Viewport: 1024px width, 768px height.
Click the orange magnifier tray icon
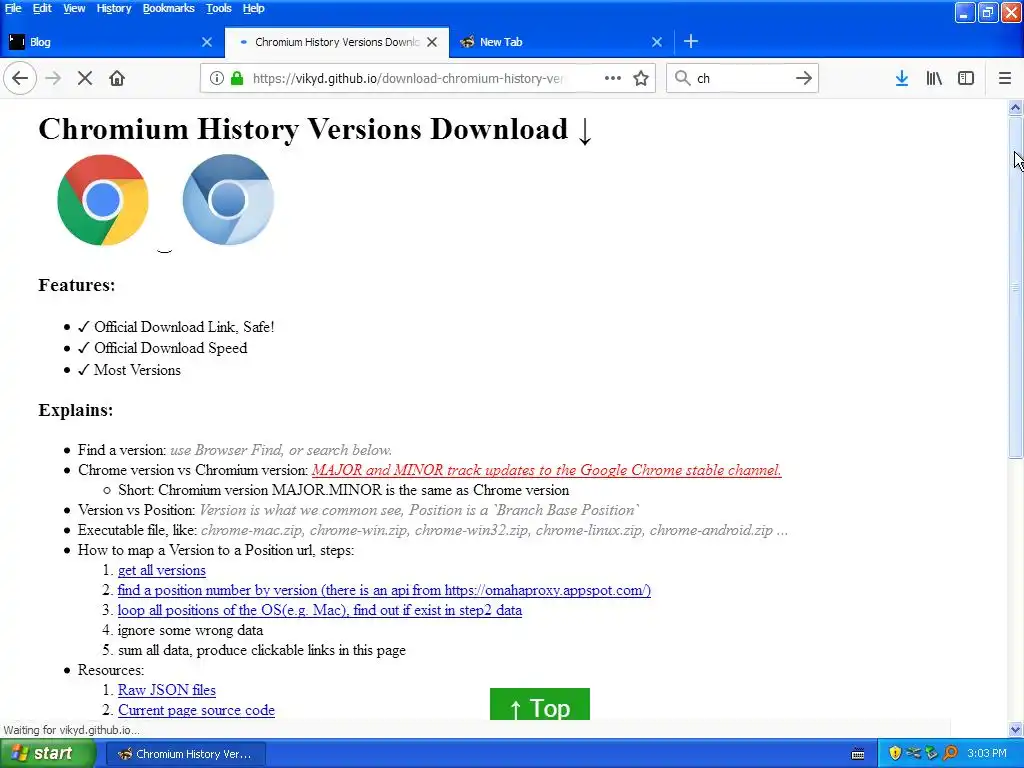[x=951, y=754]
